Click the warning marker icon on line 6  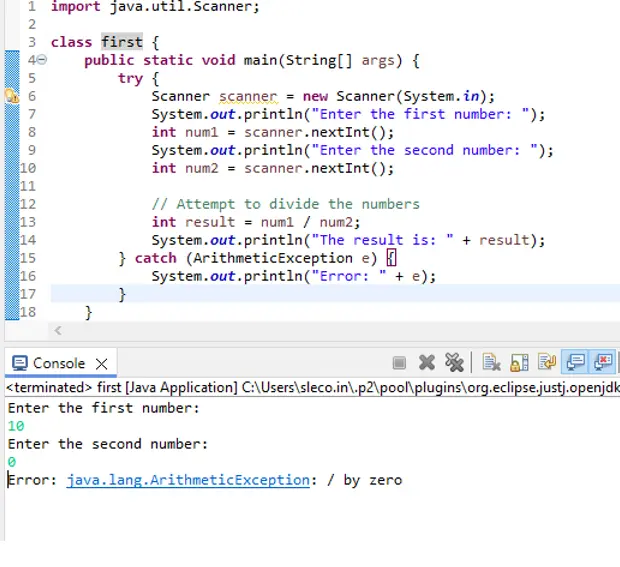pyautogui.click(x=11, y=96)
